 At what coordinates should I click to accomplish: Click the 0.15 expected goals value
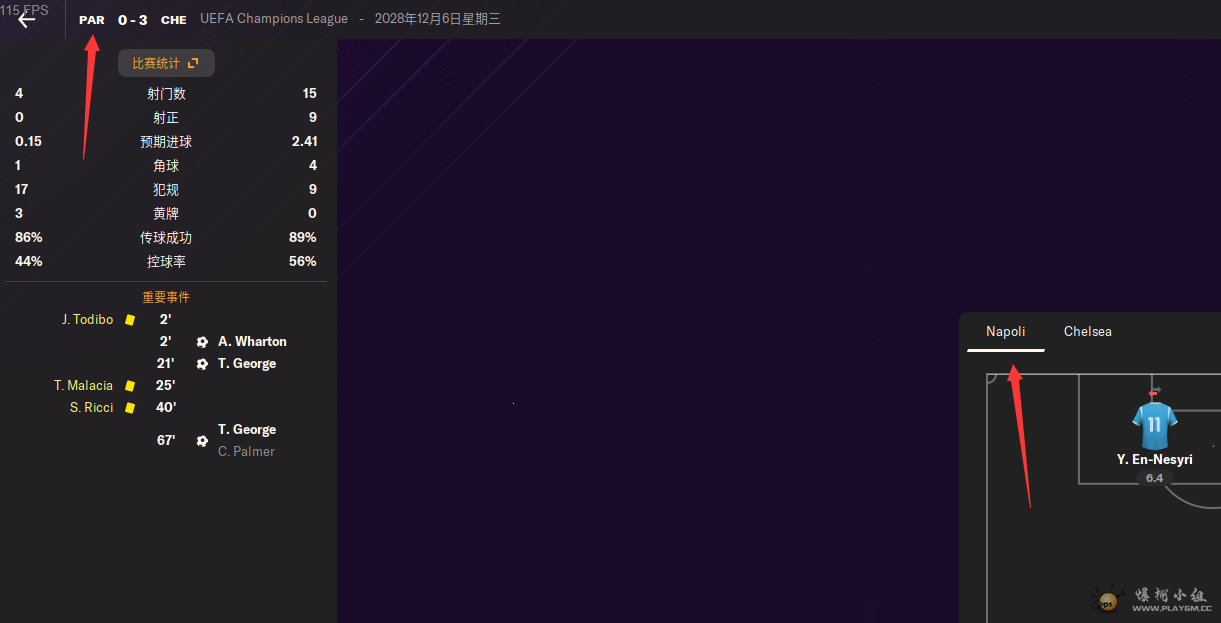pyautogui.click(x=28, y=142)
